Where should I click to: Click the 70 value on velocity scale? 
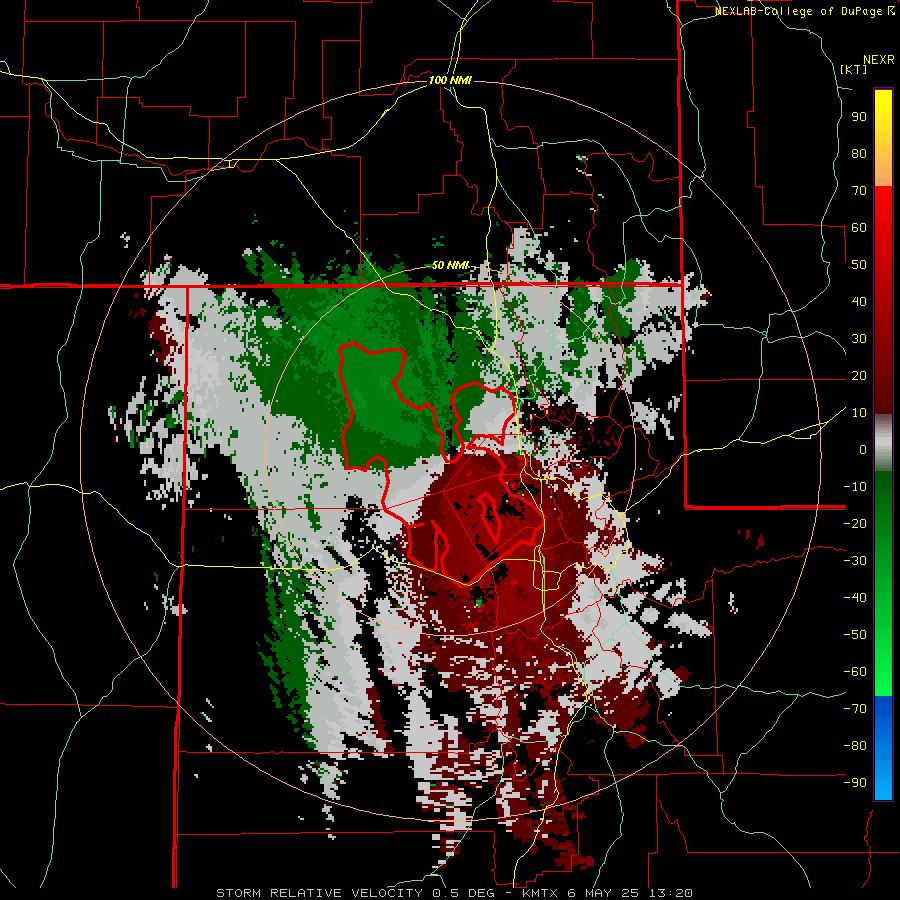pyautogui.click(x=859, y=191)
